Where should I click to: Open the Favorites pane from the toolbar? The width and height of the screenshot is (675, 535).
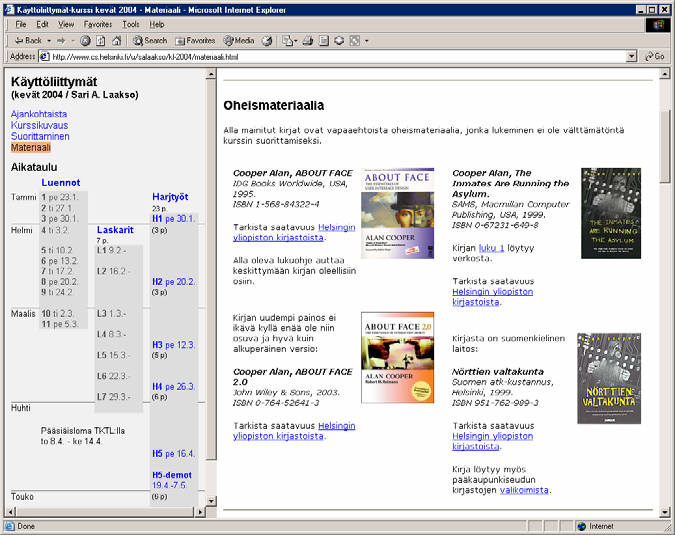(195, 40)
